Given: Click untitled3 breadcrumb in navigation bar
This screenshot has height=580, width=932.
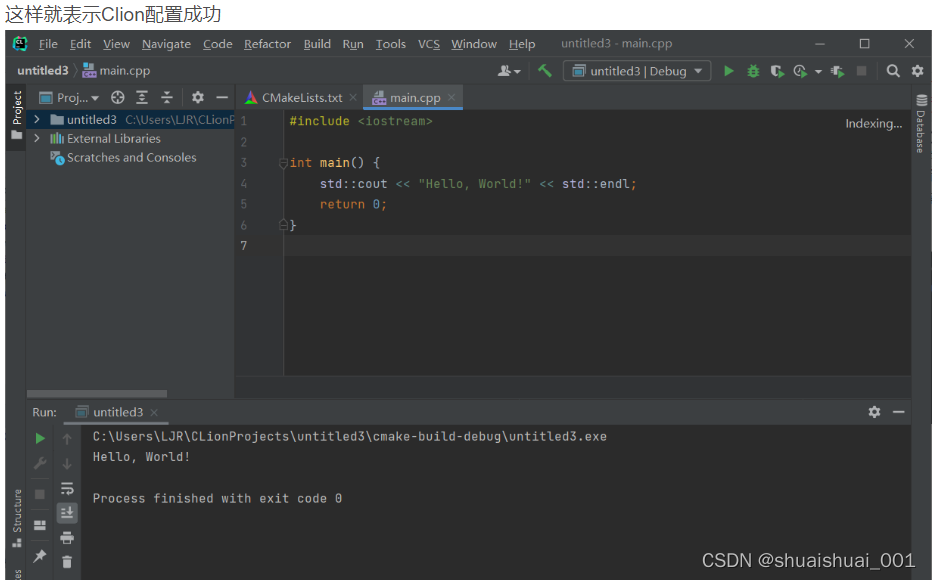Looking at the screenshot, I should pyautogui.click(x=43, y=71).
